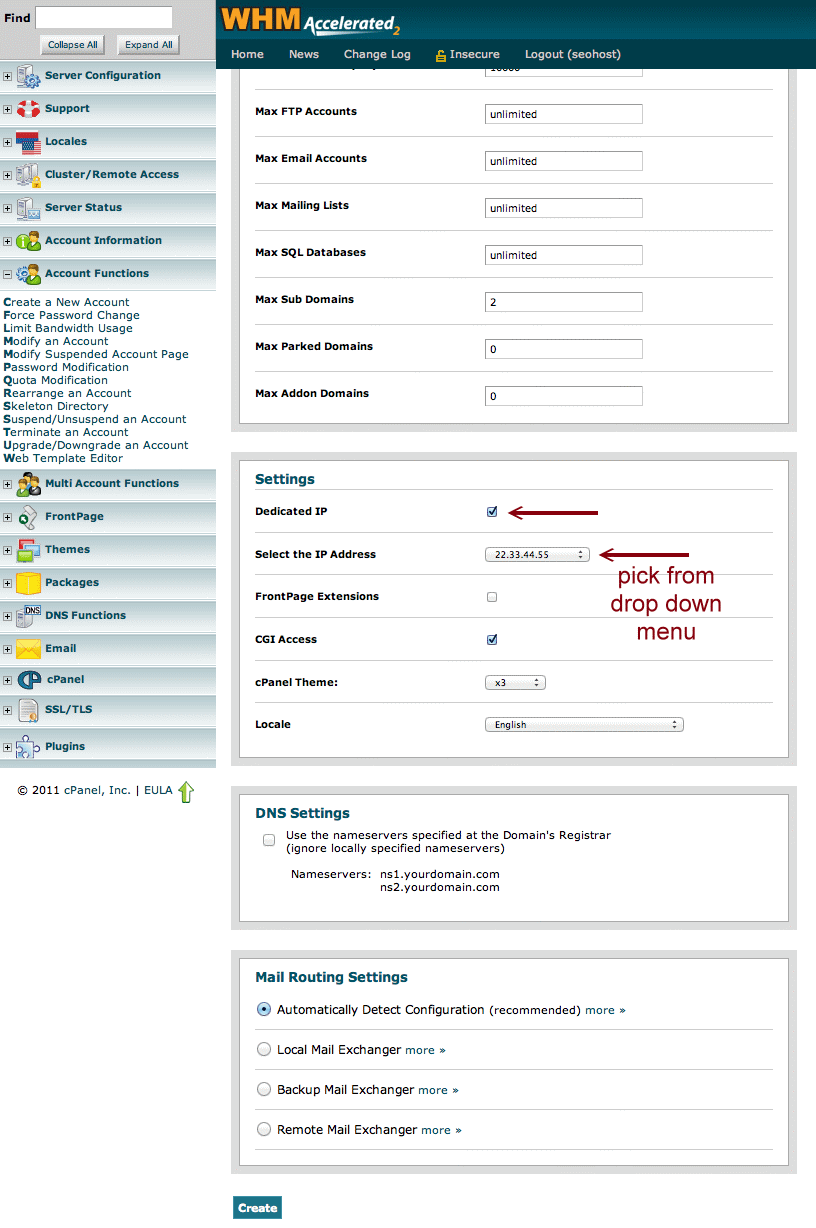
Task: Click the Multi Account Functions icon
Action: pos(28,484)
